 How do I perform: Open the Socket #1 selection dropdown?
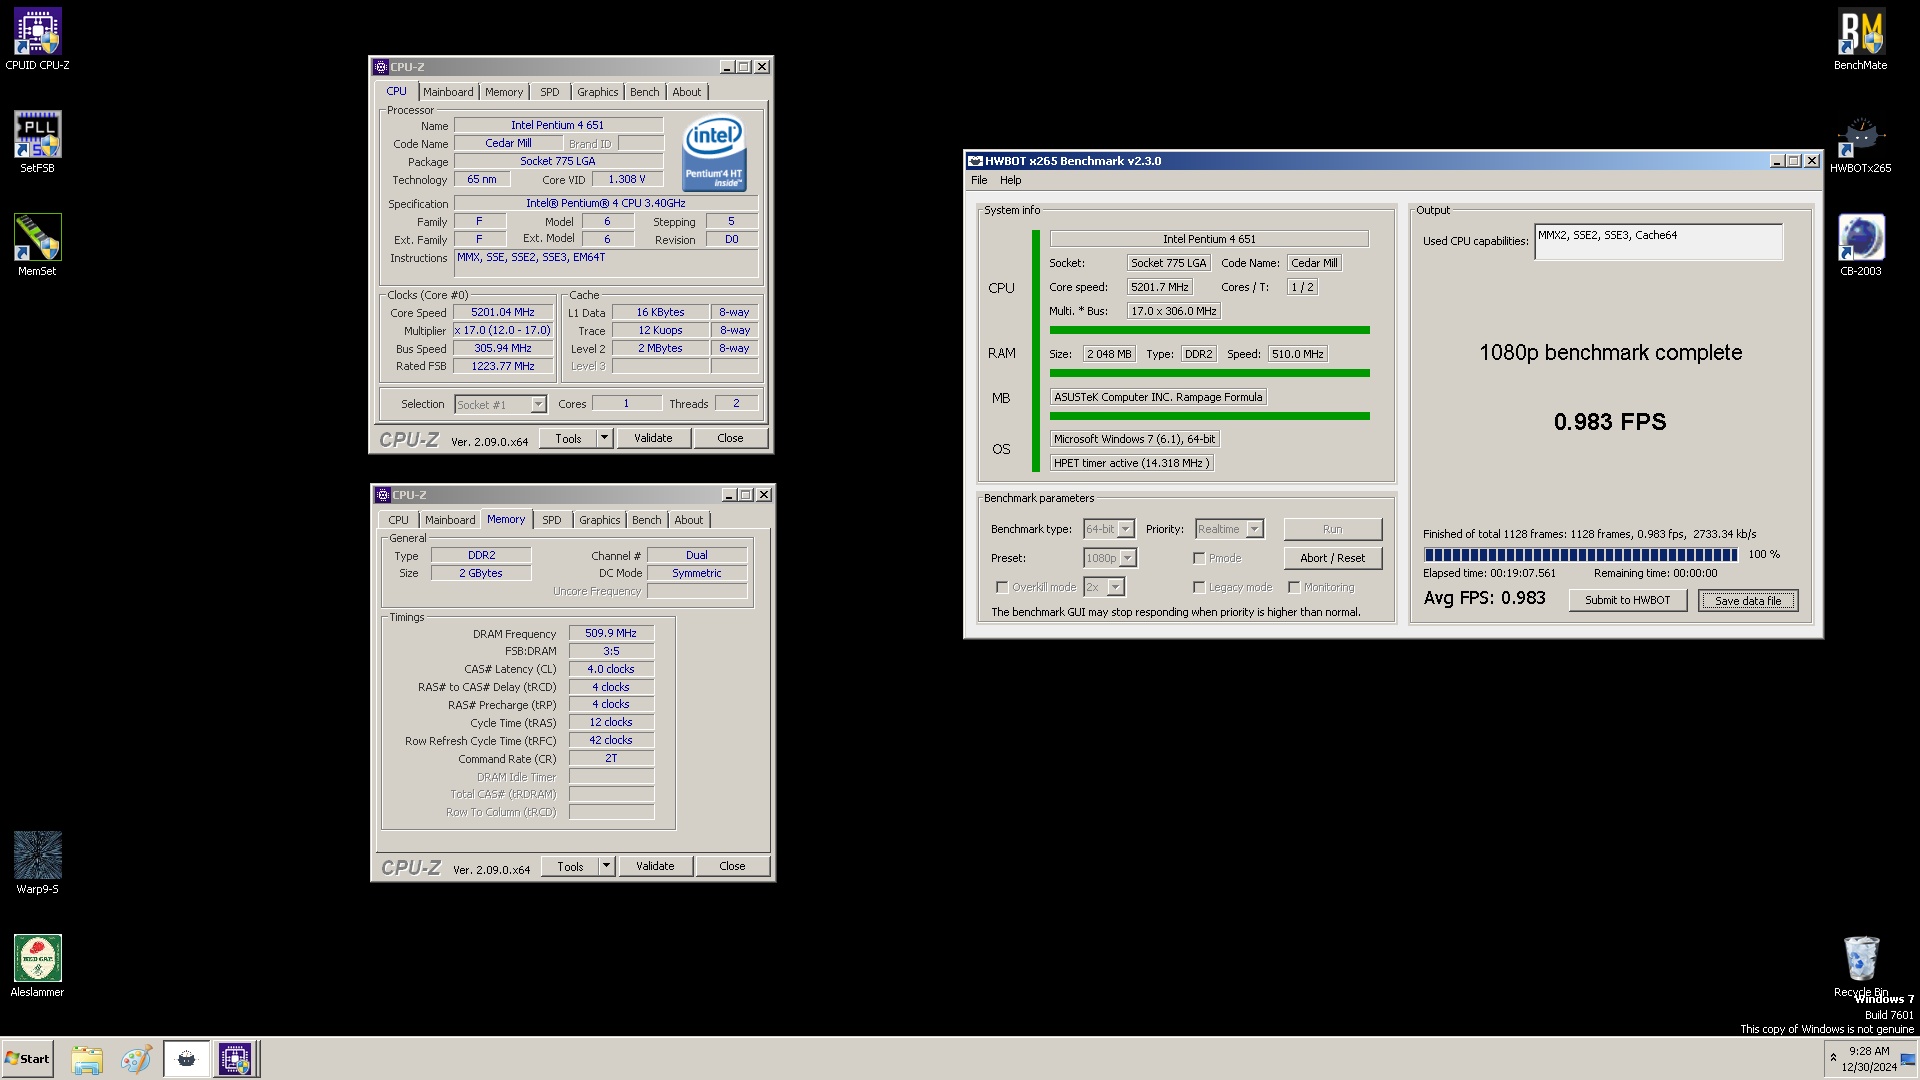[x=500, y=404]
